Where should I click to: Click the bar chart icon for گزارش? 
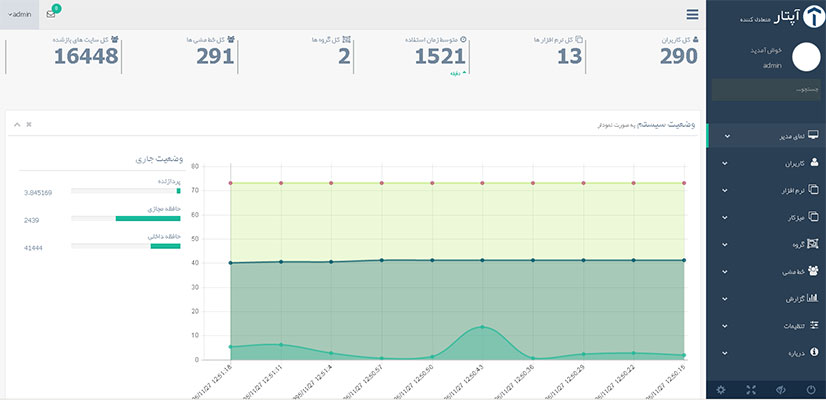tap(813, 298)
